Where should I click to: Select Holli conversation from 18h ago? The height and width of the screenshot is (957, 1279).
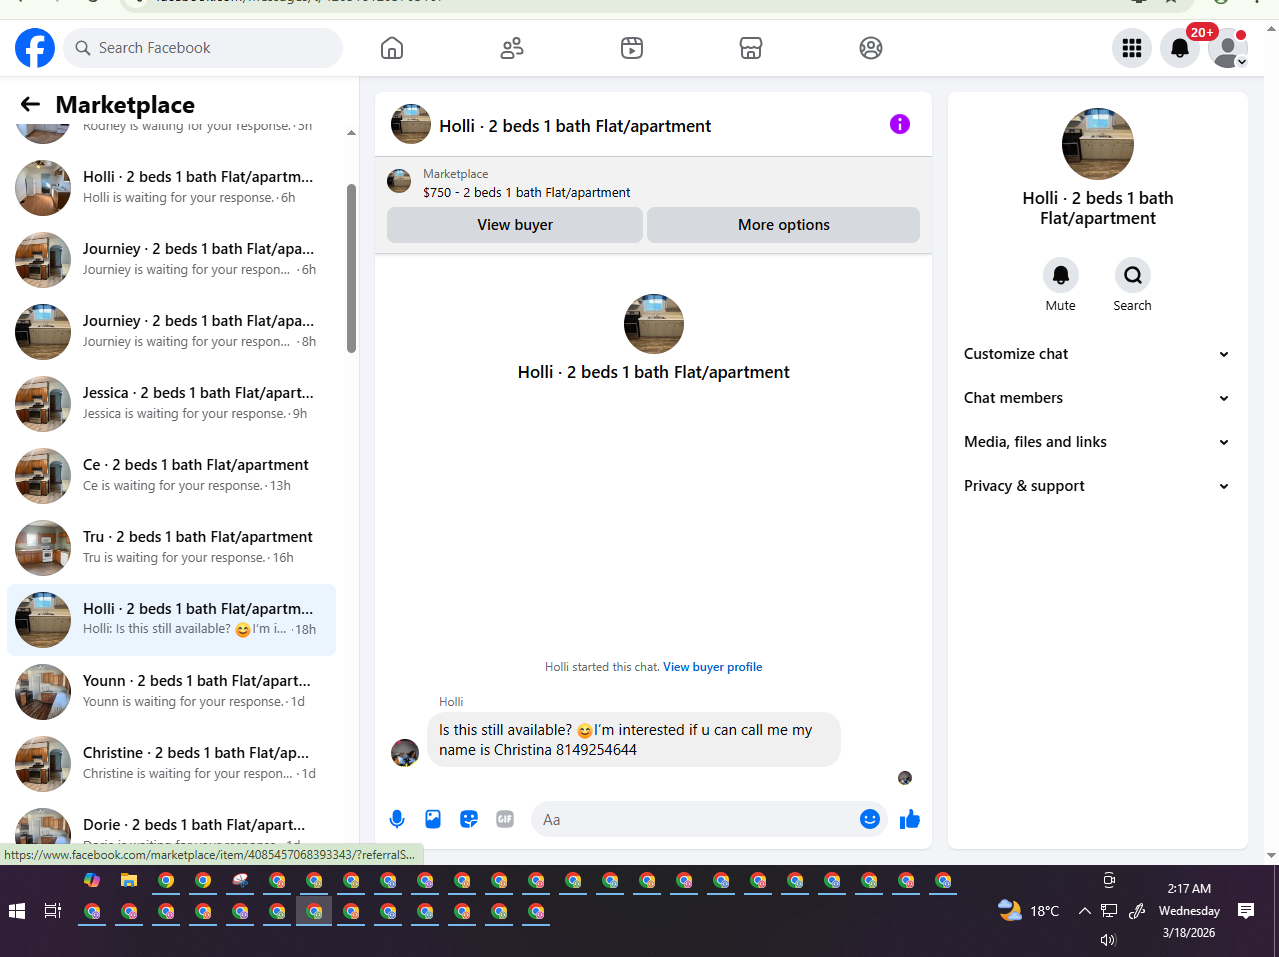coord(172,620)
